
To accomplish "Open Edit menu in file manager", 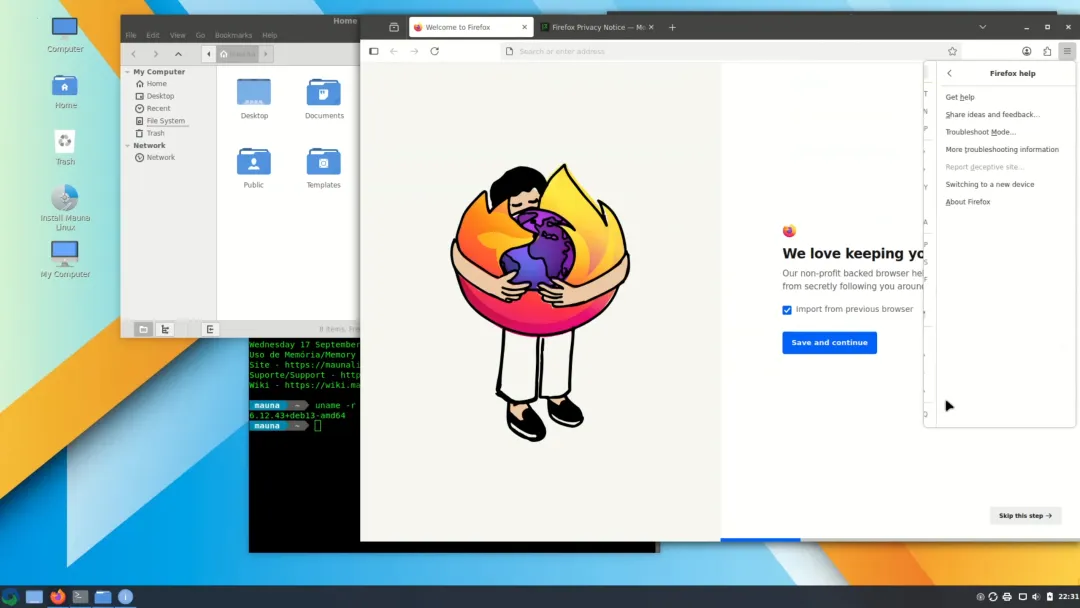I will pos(153,35).
